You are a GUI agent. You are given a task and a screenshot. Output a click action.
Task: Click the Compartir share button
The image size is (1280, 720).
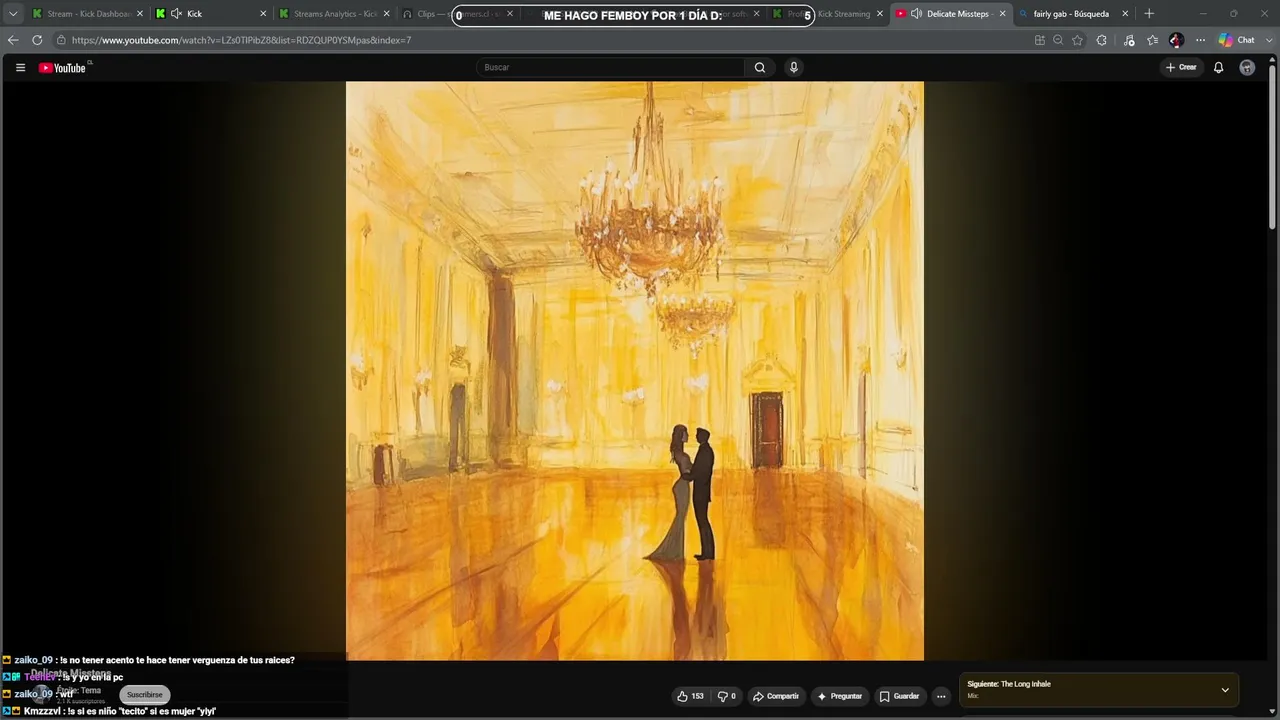click(x=776, y=696)
